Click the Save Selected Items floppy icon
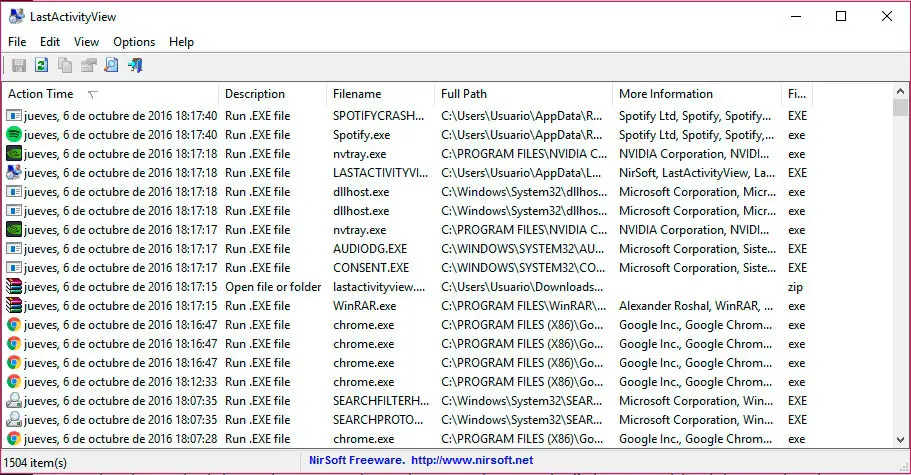911x475 pixels. (x=19, y=65)
